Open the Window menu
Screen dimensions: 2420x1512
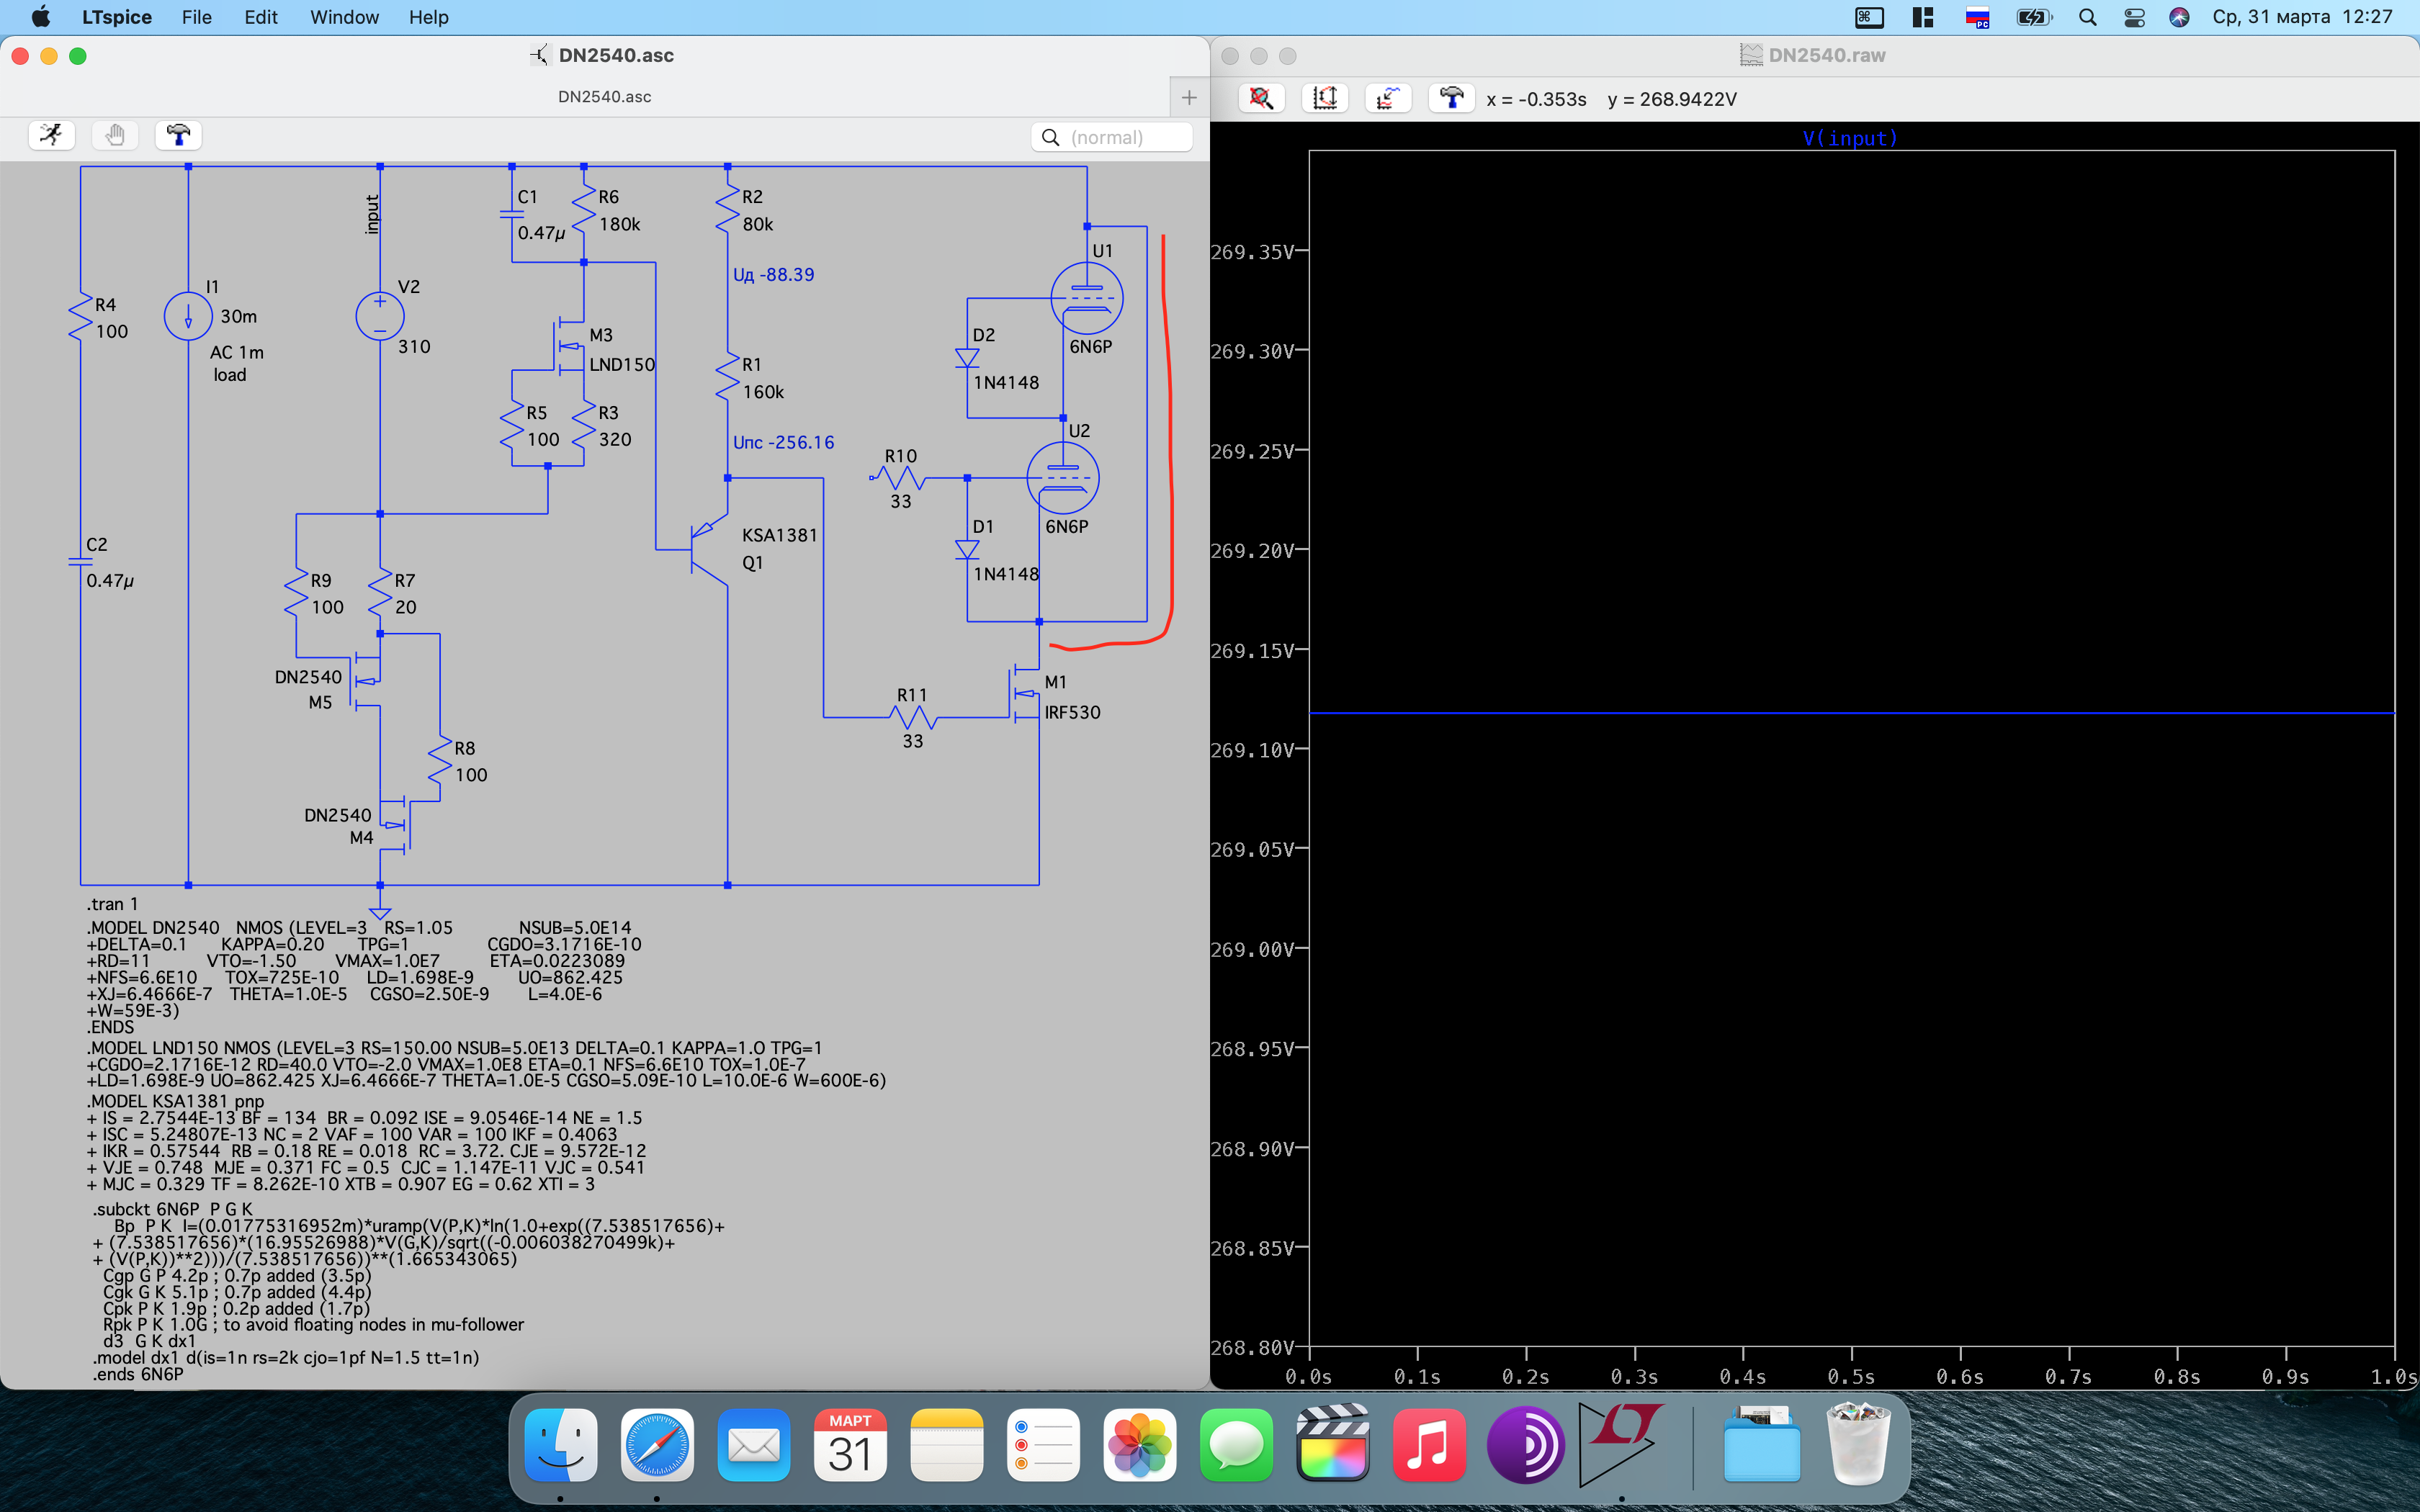(344, 17)
